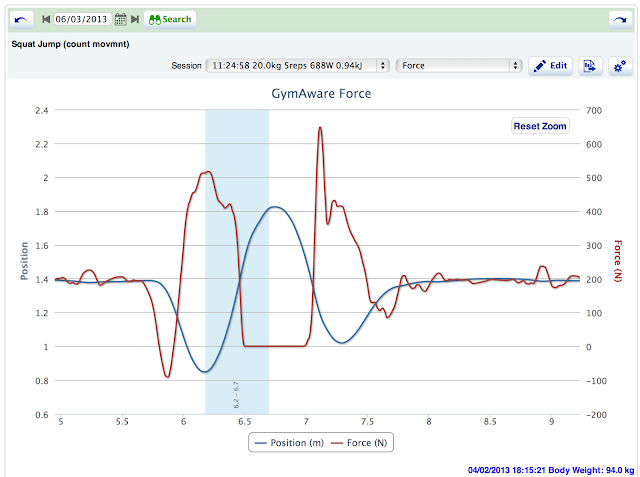
Task: Click the 'Force (N)' right axis label
Action: 618,261
